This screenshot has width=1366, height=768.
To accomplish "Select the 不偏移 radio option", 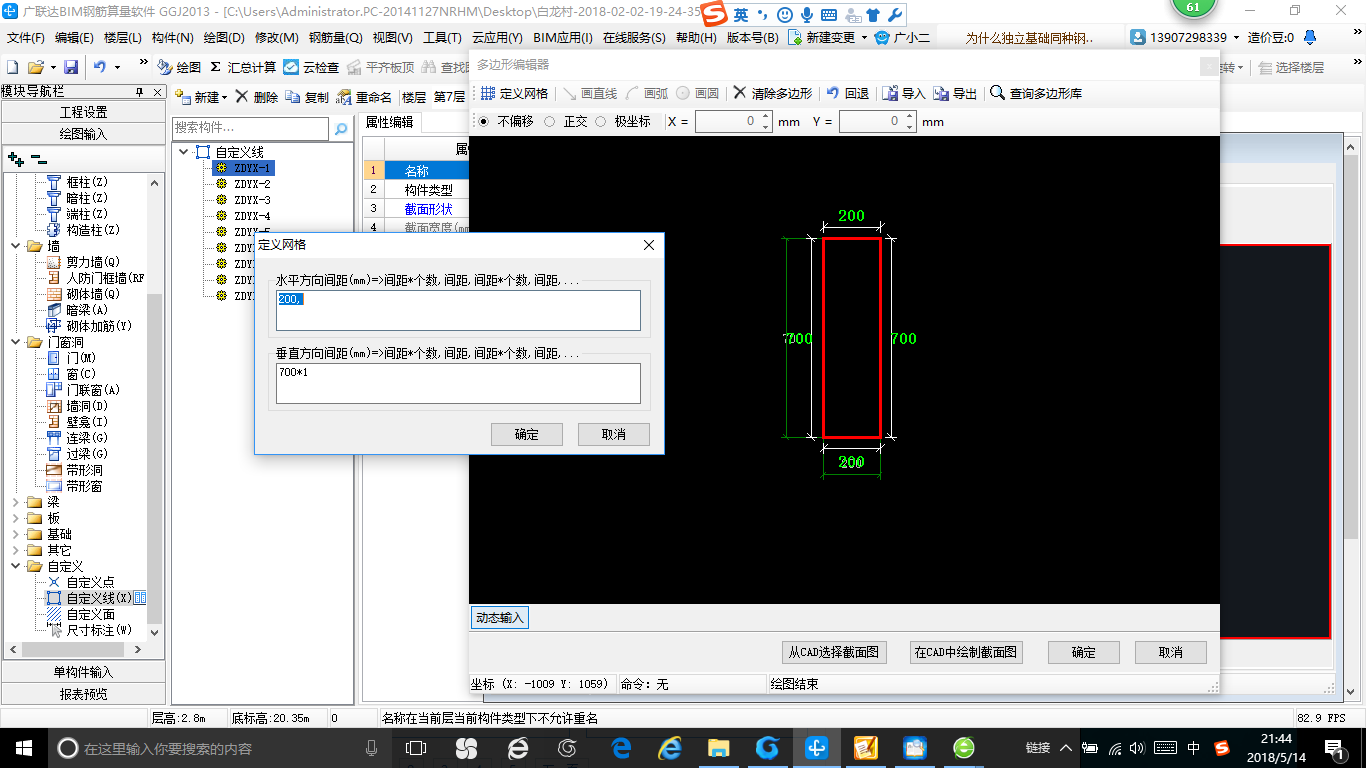I will coord(484,121).
